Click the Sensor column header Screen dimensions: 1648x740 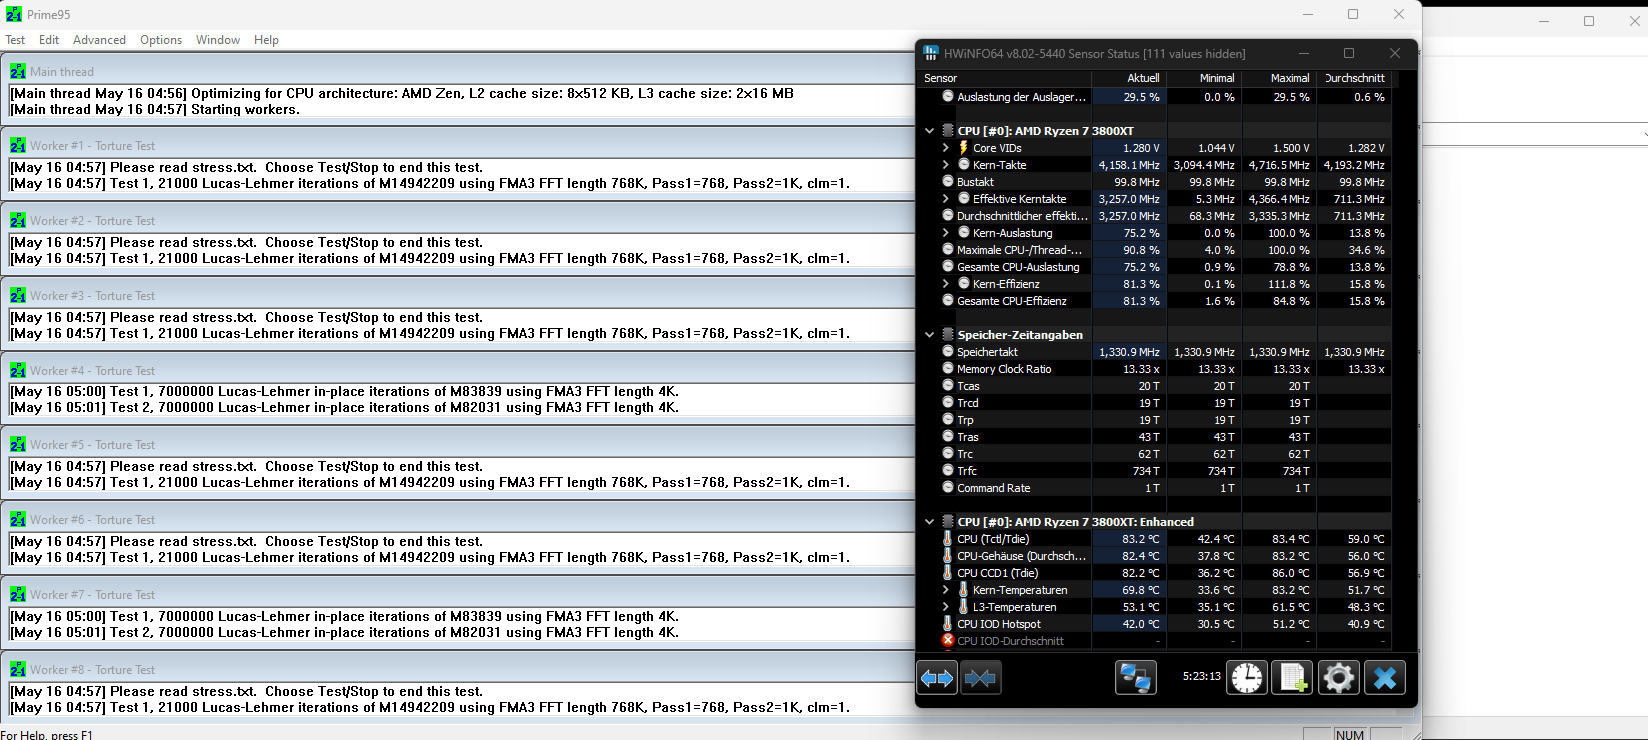[x=1005, y=78]
